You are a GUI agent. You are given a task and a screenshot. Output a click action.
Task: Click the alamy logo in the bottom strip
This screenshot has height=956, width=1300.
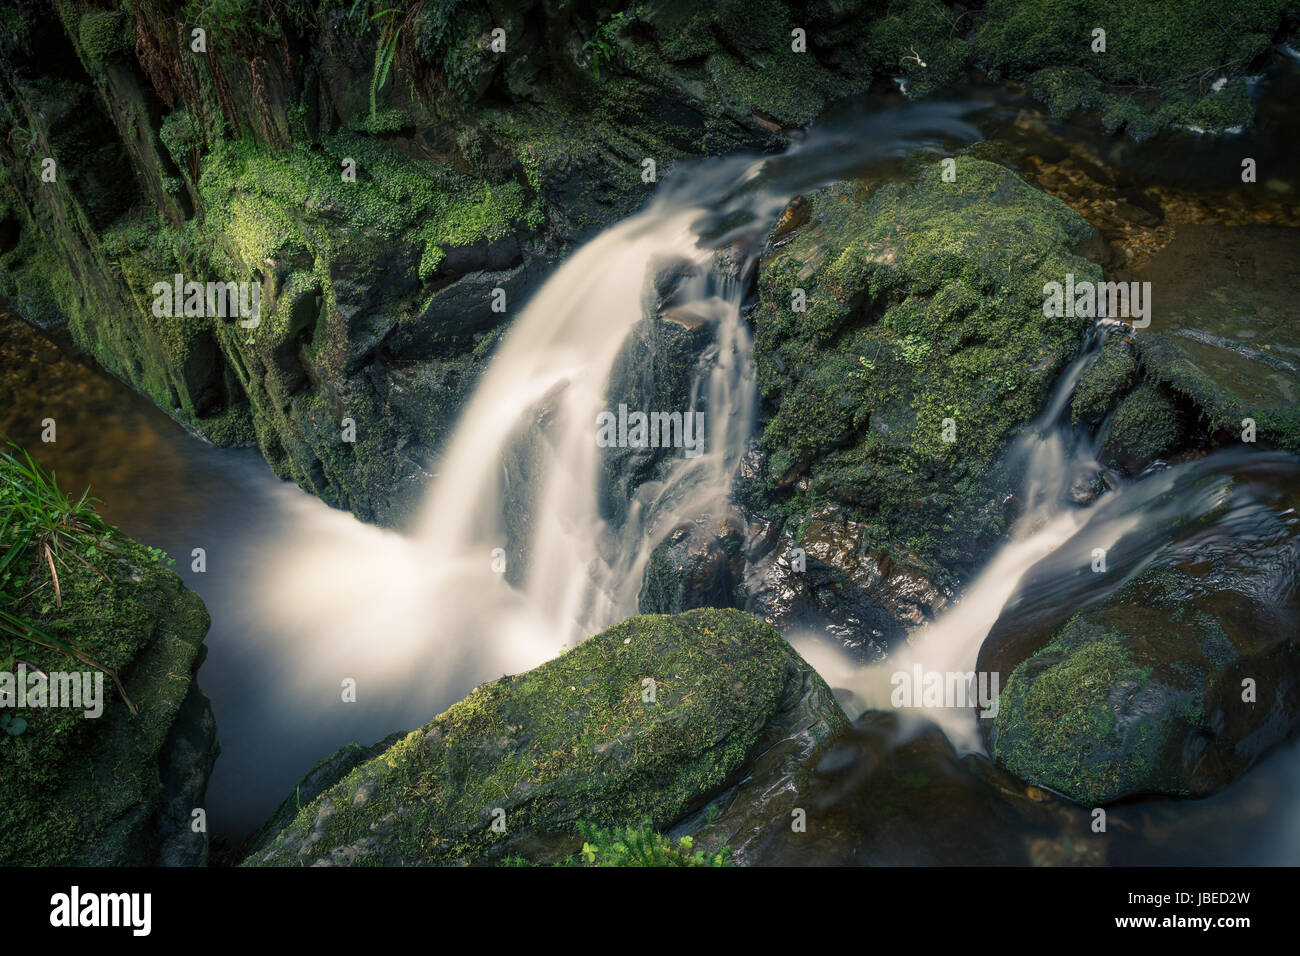click(x=101, y=910)
